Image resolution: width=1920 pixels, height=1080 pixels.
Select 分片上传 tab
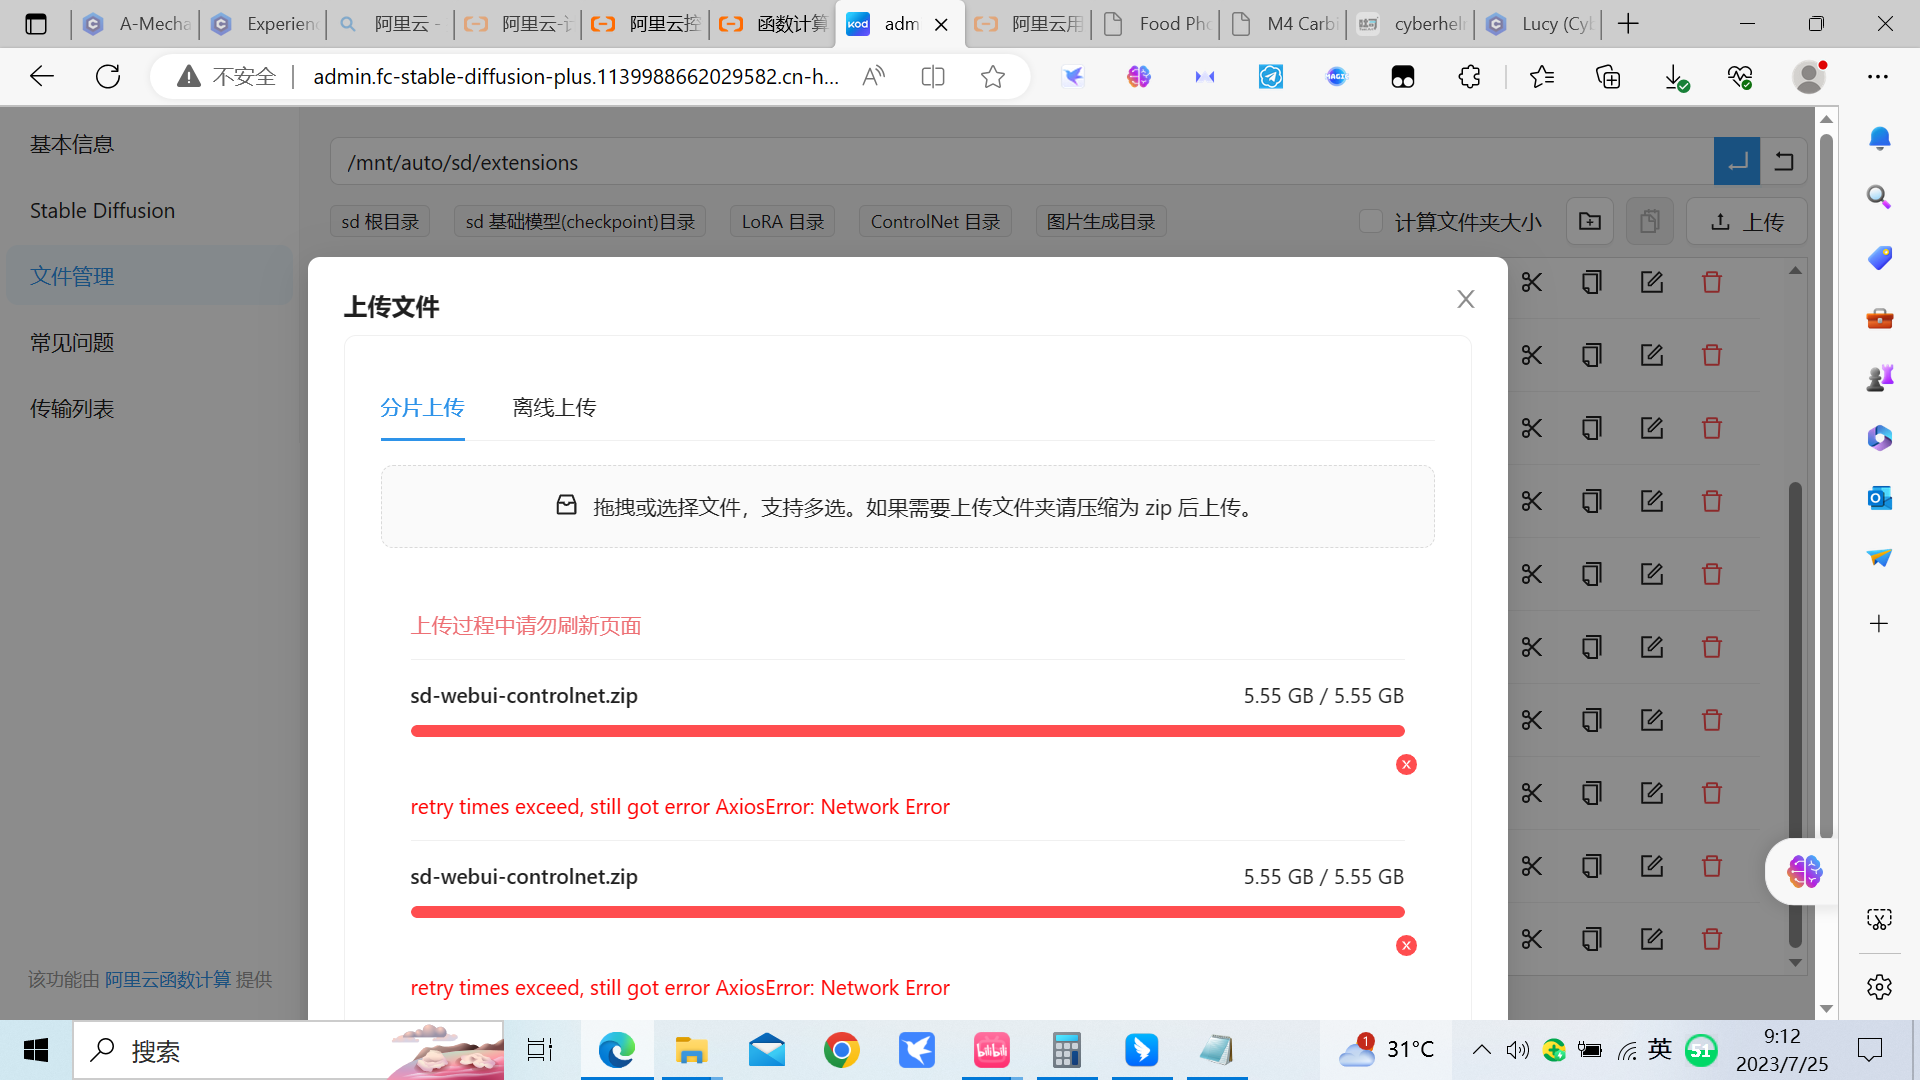pyautogui.click(x=422, y=408)
